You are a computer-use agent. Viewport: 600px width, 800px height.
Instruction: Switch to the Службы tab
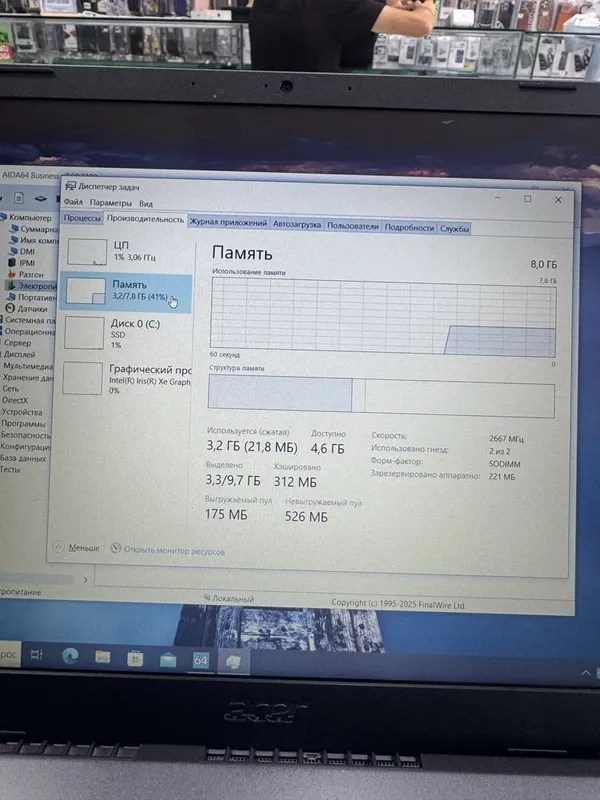coord(454,229)
